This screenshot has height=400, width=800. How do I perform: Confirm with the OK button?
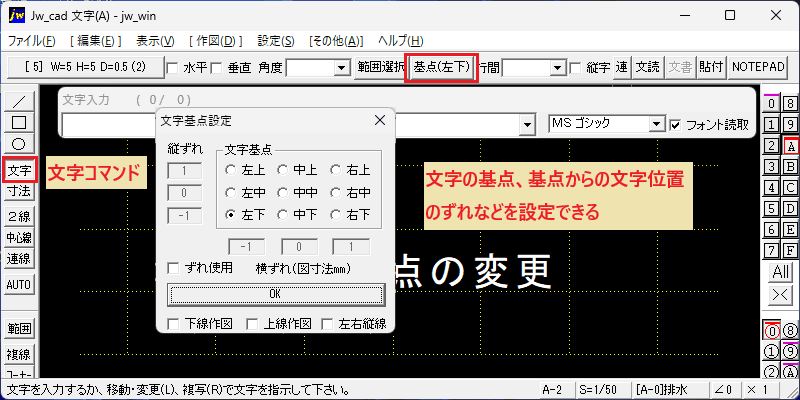[276, 294]
